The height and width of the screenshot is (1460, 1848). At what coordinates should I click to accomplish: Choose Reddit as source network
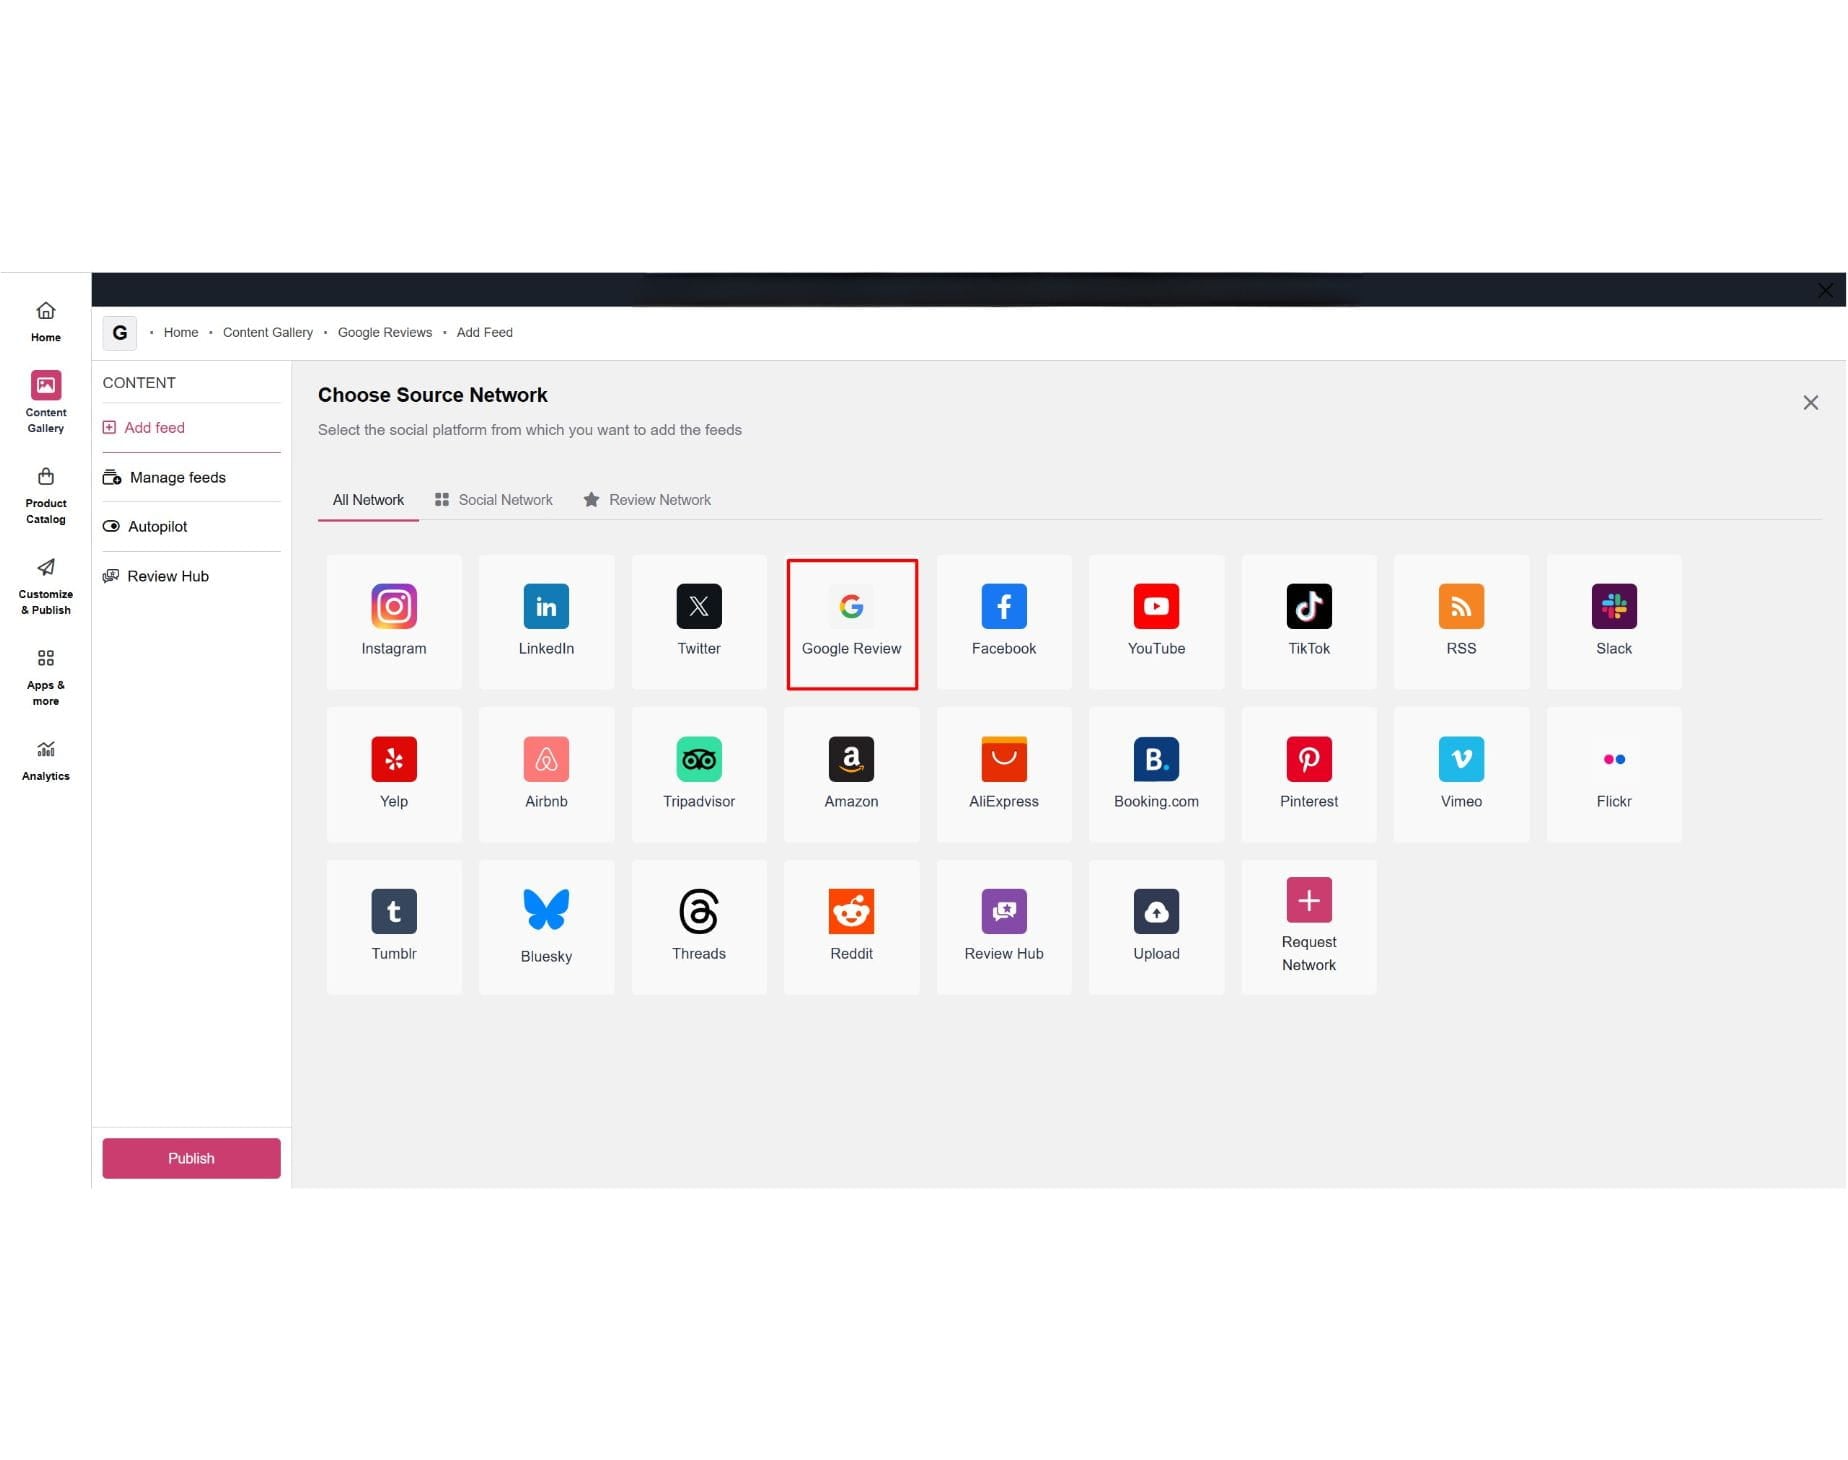click(x=851, y=927)
